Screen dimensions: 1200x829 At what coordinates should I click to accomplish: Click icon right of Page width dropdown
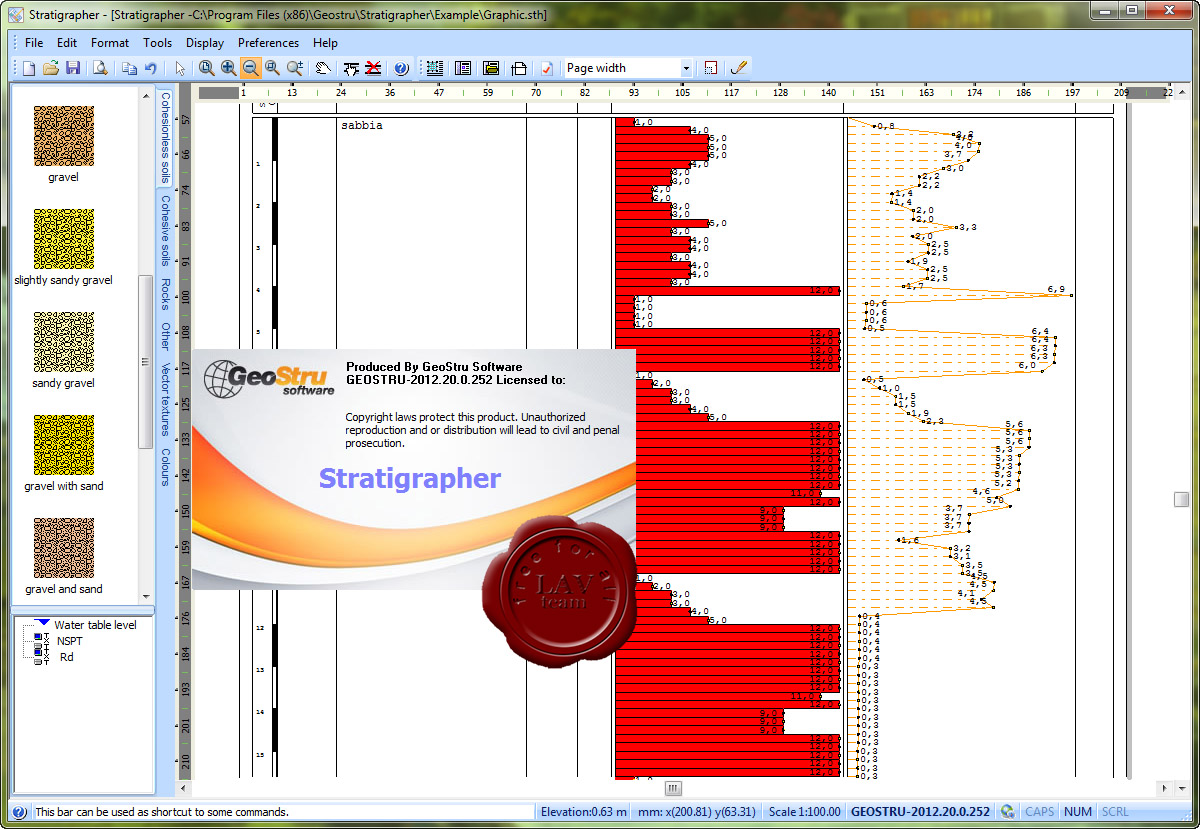click(711, 68)
